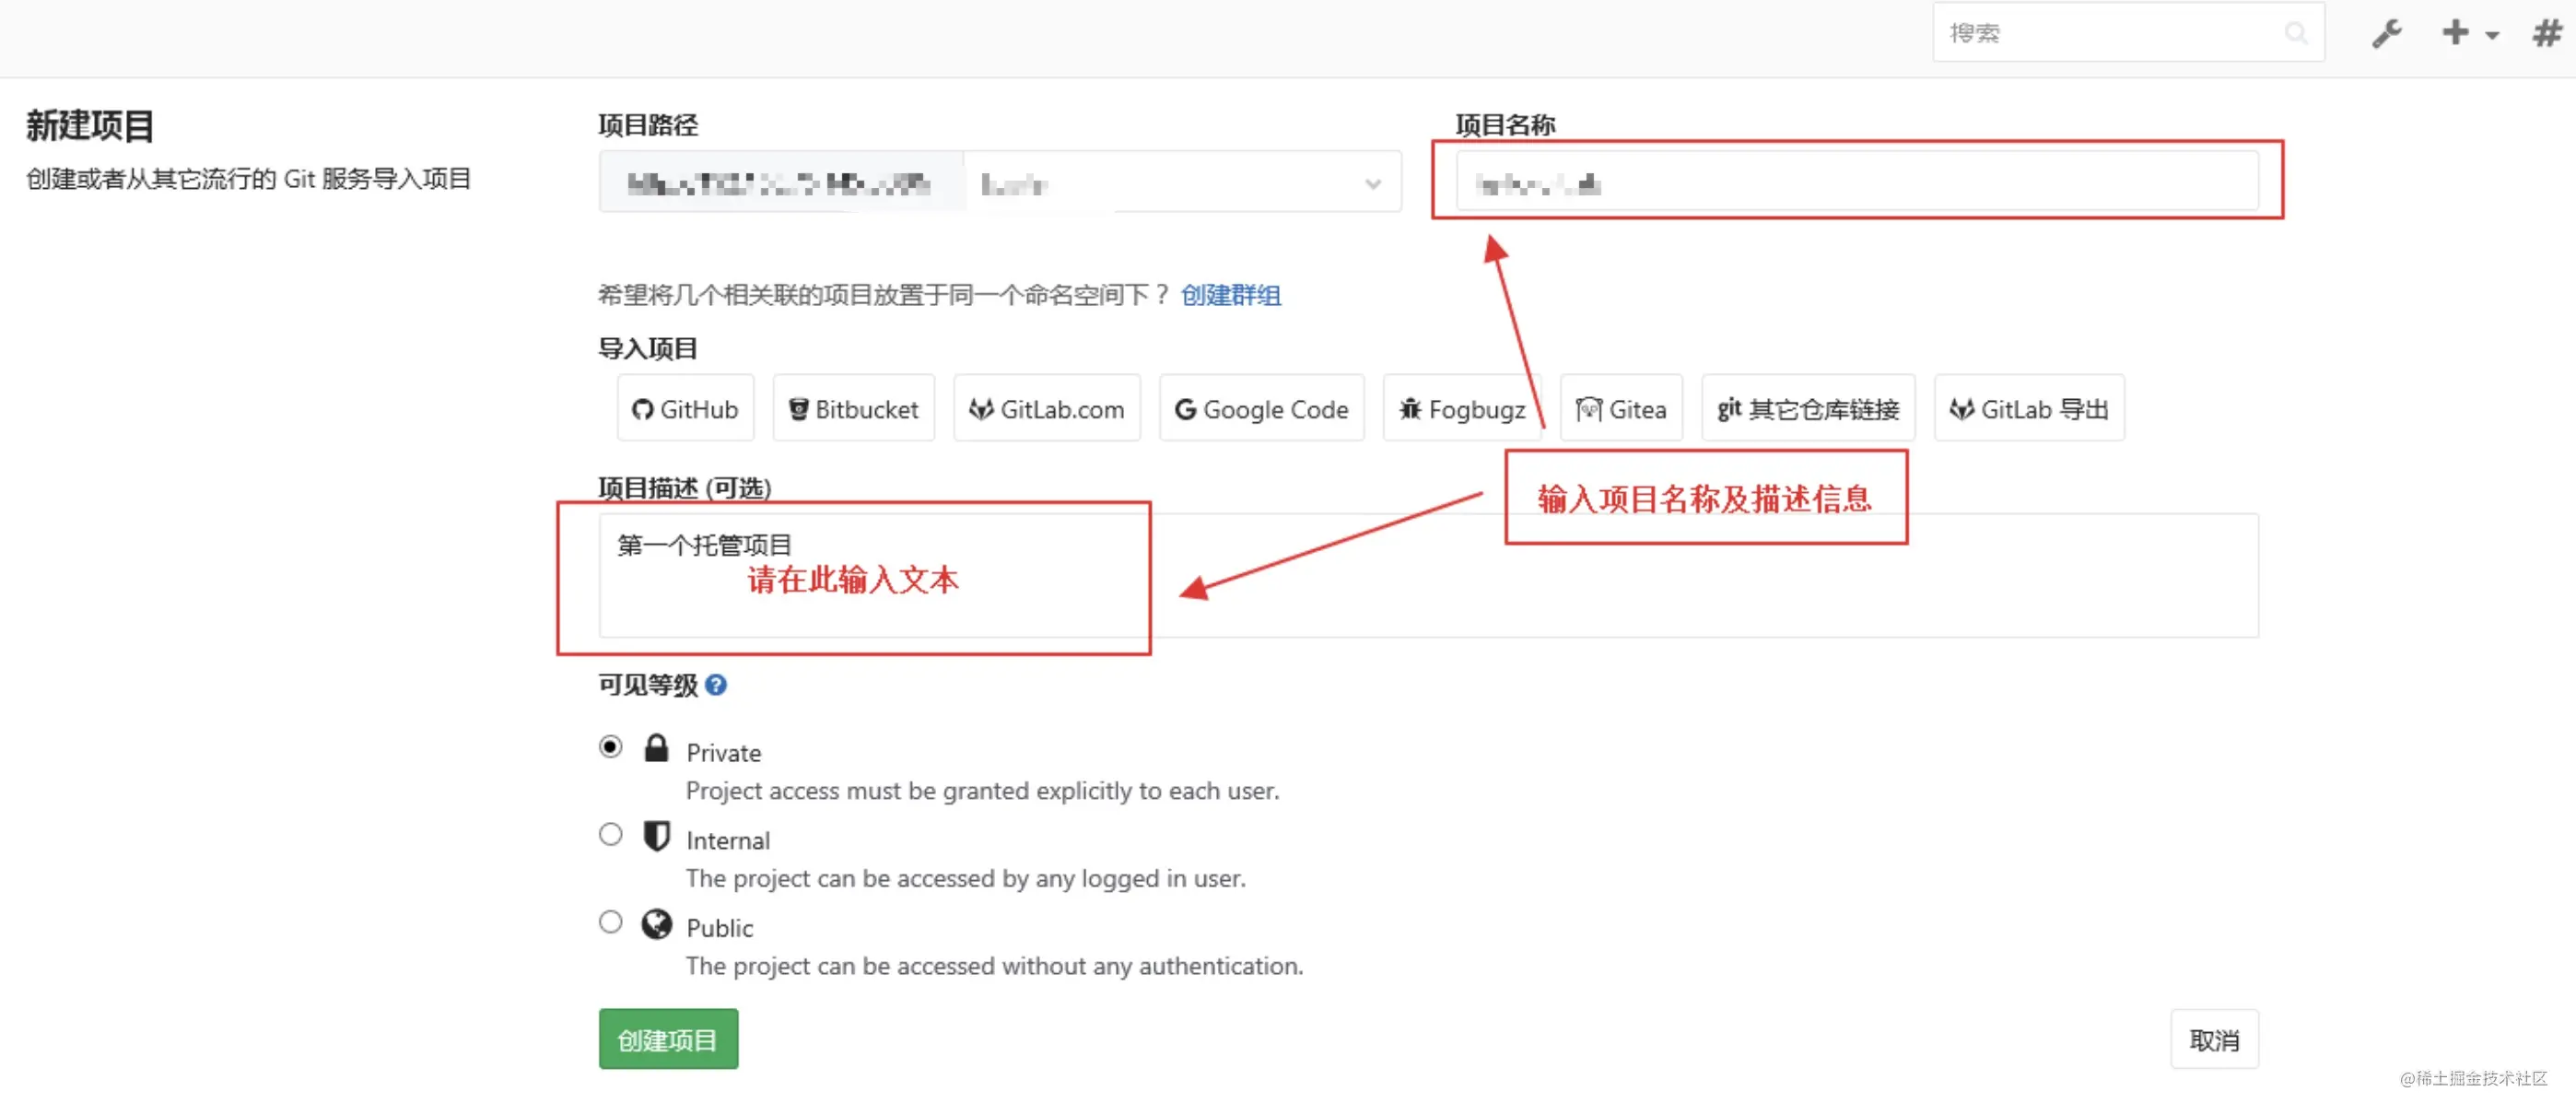Screen dimensions: 2576x1115
Task: Open visibility level help question icon
Action: click(716, 685)
